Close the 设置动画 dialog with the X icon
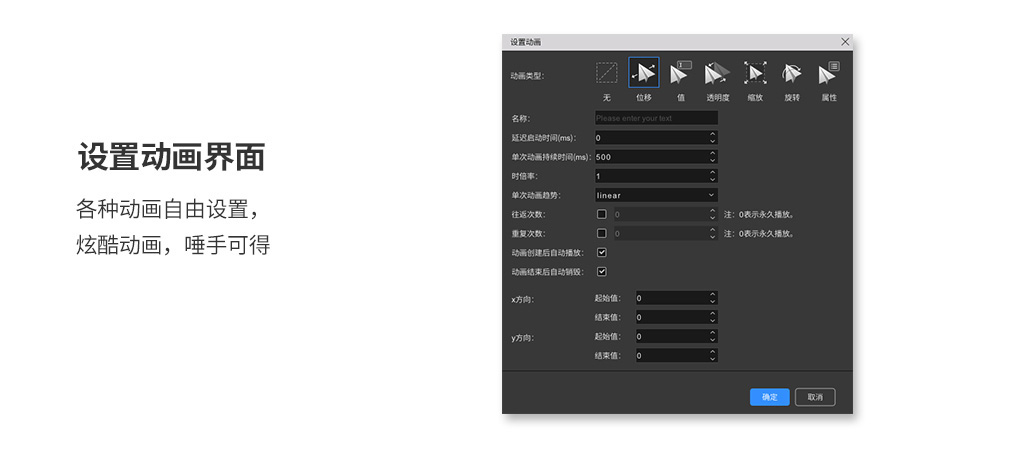The height and width of the screenshot is (473, 1024). [845, 42]
